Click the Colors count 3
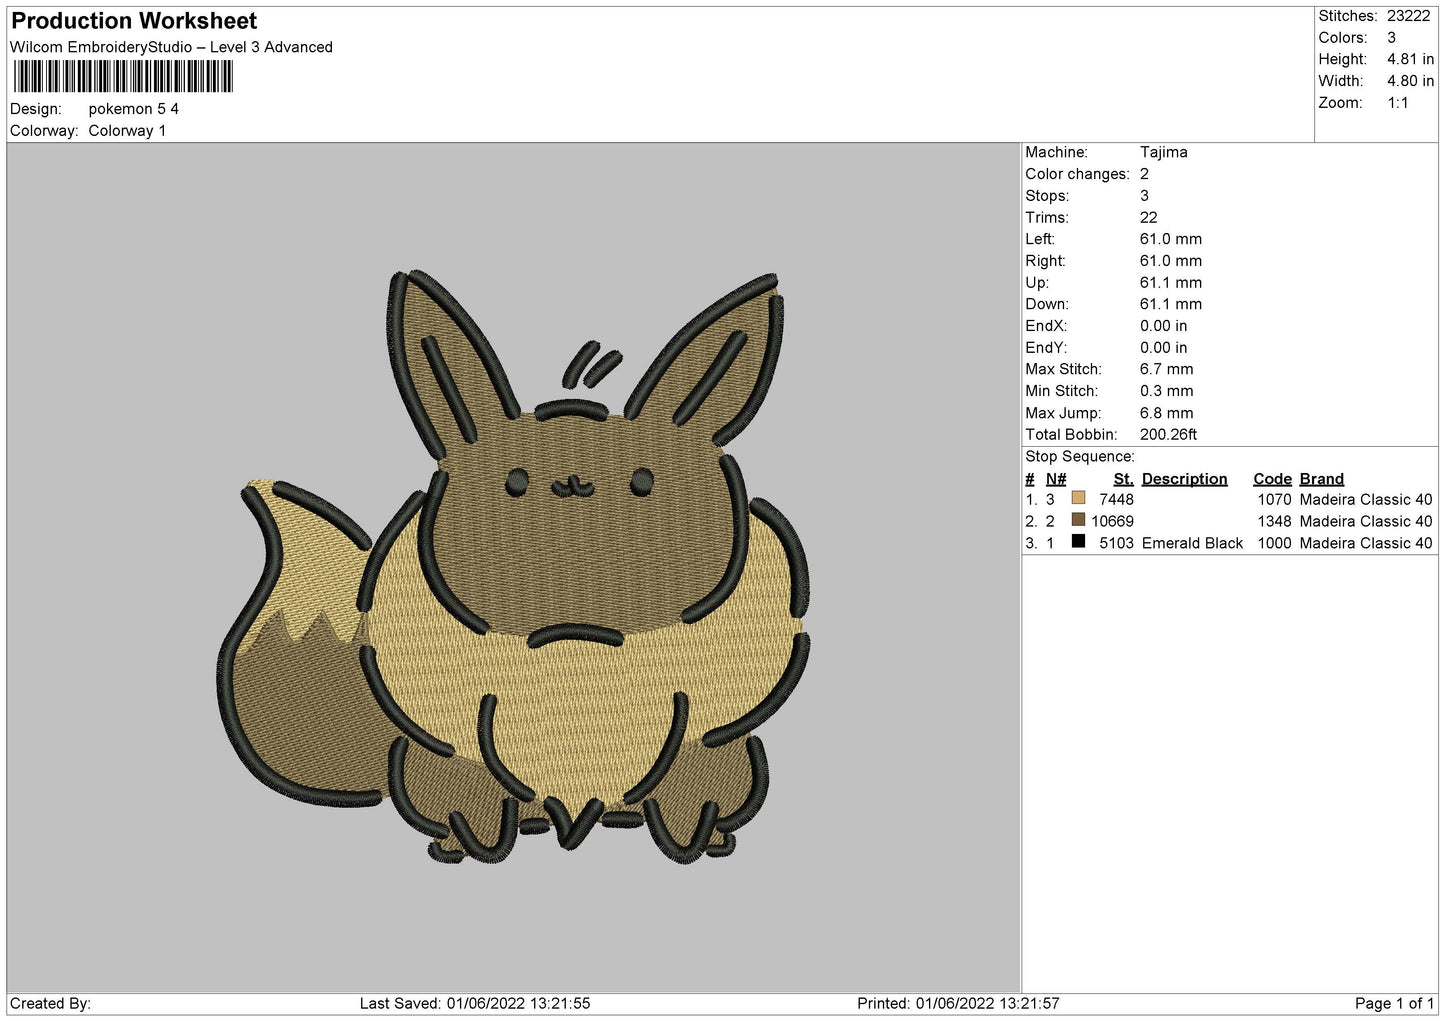The width and height of the screenshot is (1445, 1021). click(x=1391, y=38)
